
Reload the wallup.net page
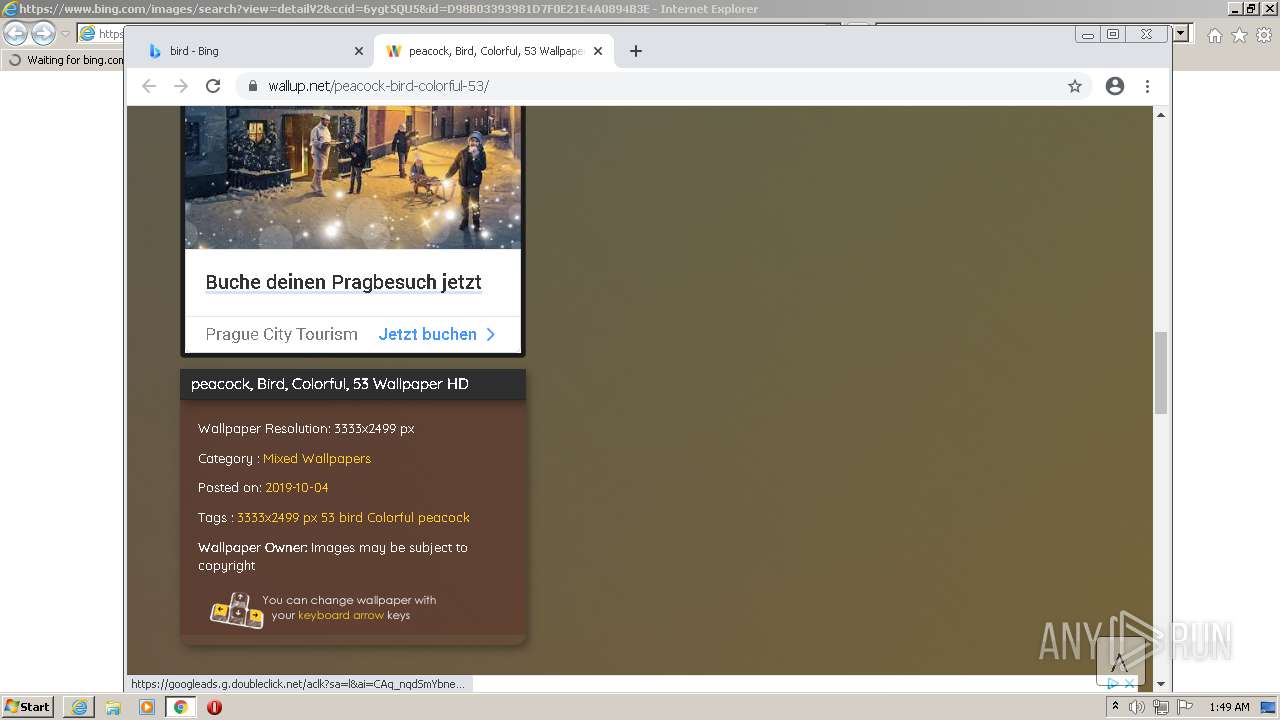(x=213, y=86)
